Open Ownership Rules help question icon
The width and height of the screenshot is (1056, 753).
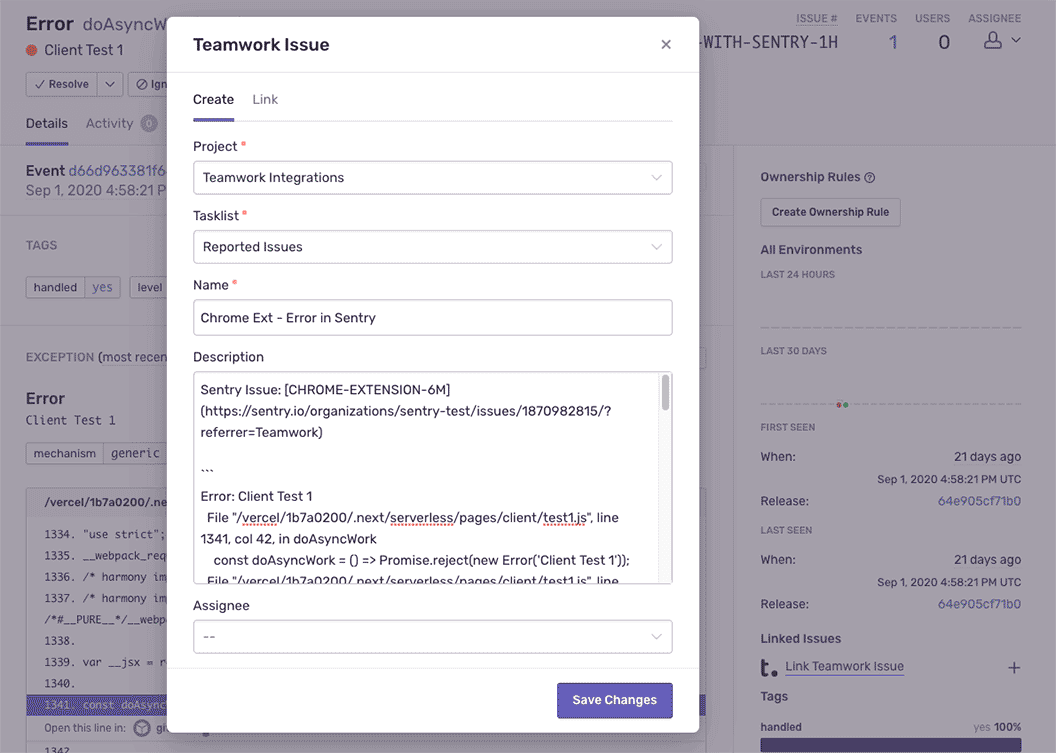869,178
